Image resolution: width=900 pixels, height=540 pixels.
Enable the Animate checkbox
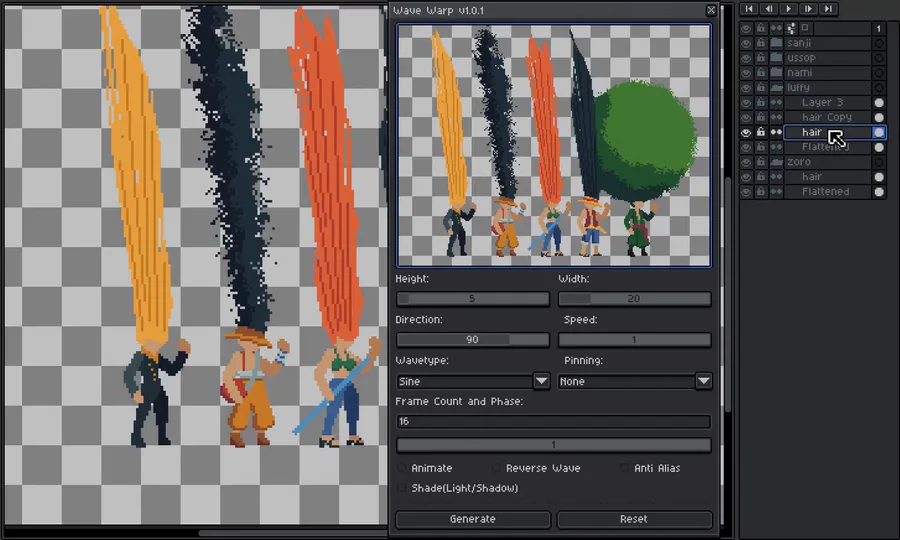(x=402, y=468)
